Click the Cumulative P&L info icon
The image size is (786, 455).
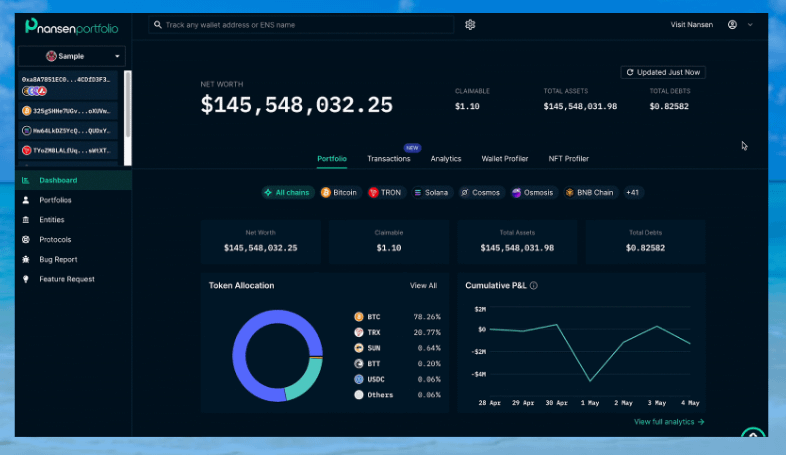tap(534, 286)
